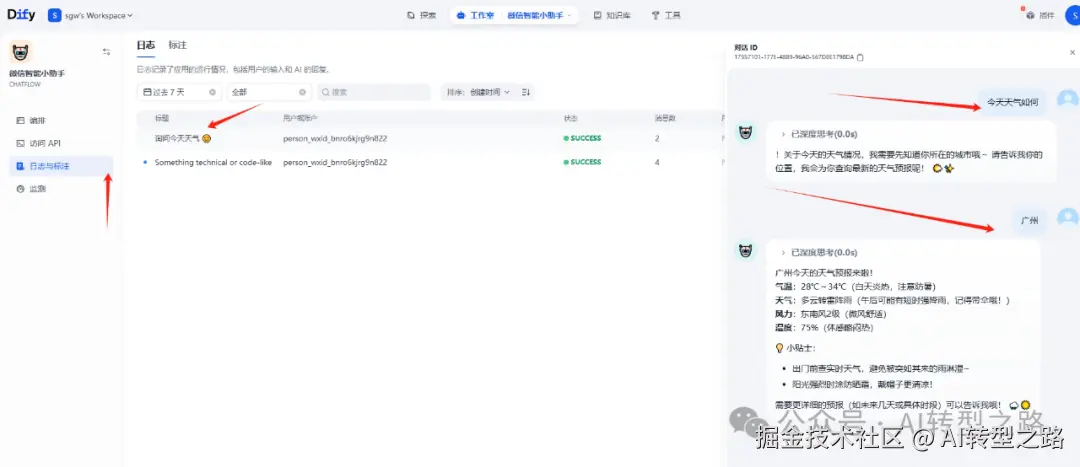Open the 排序: 创建时间 sort dropdown

(x=479, y=92)
